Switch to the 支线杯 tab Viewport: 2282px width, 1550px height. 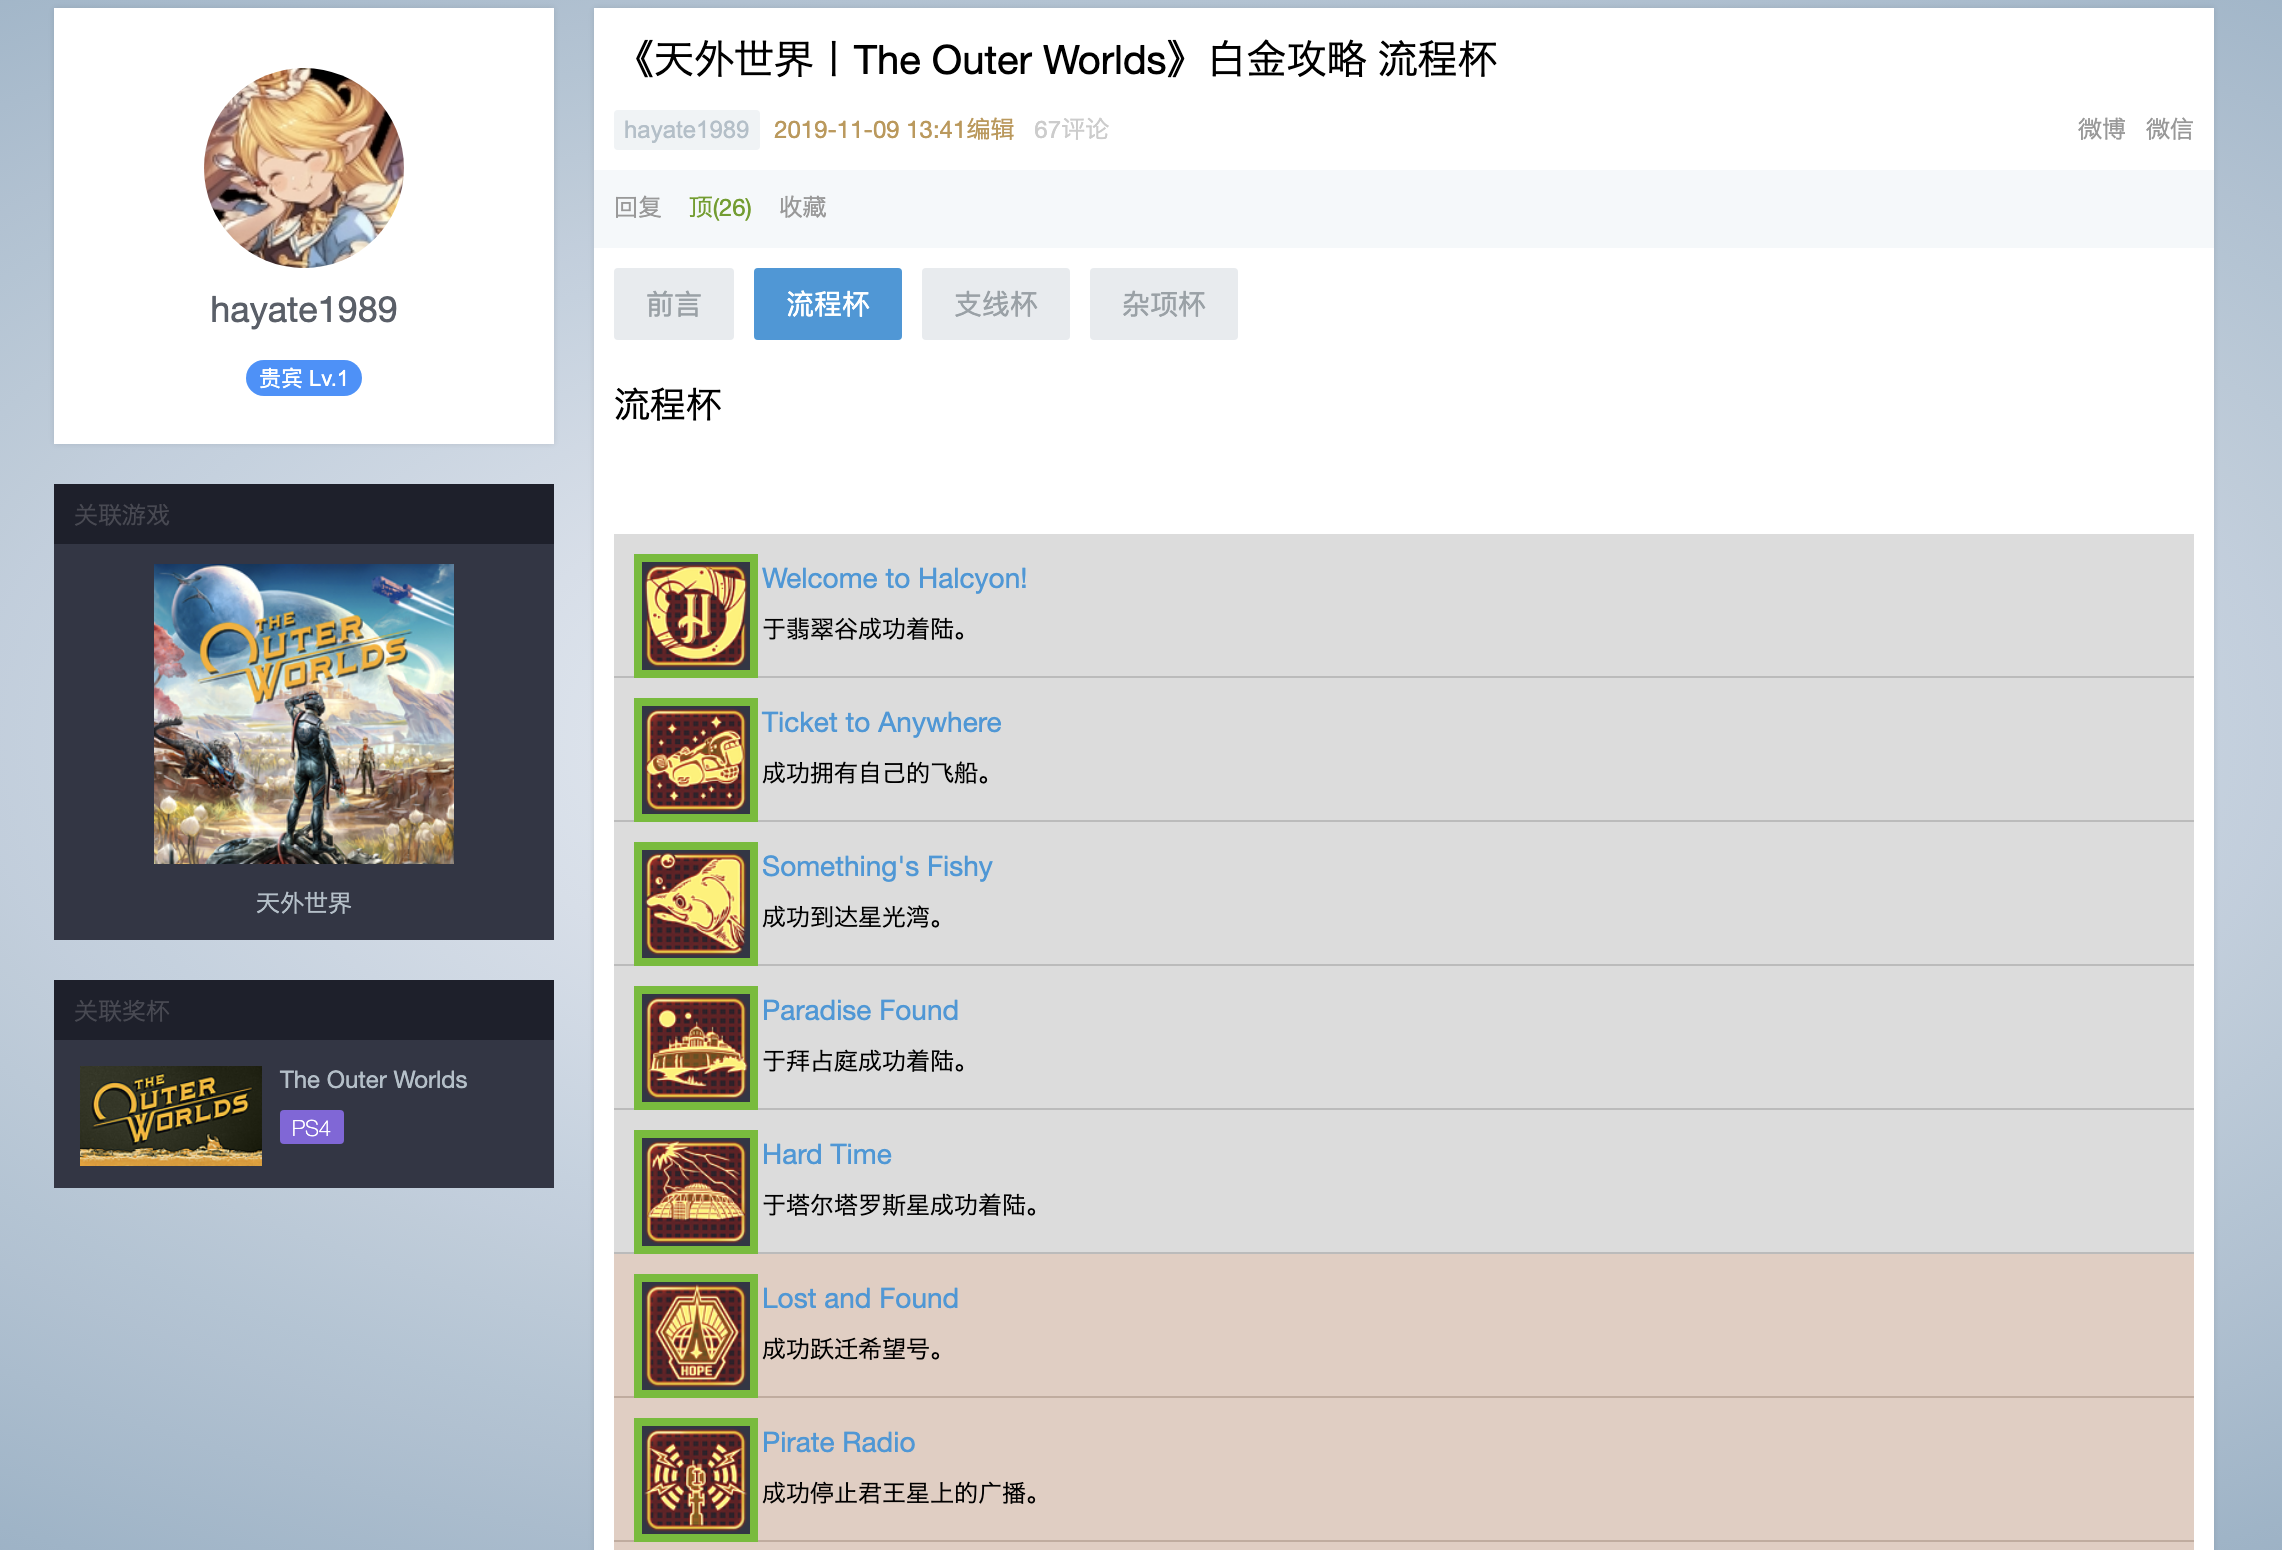pyautogui.click(x=996, y=304)
